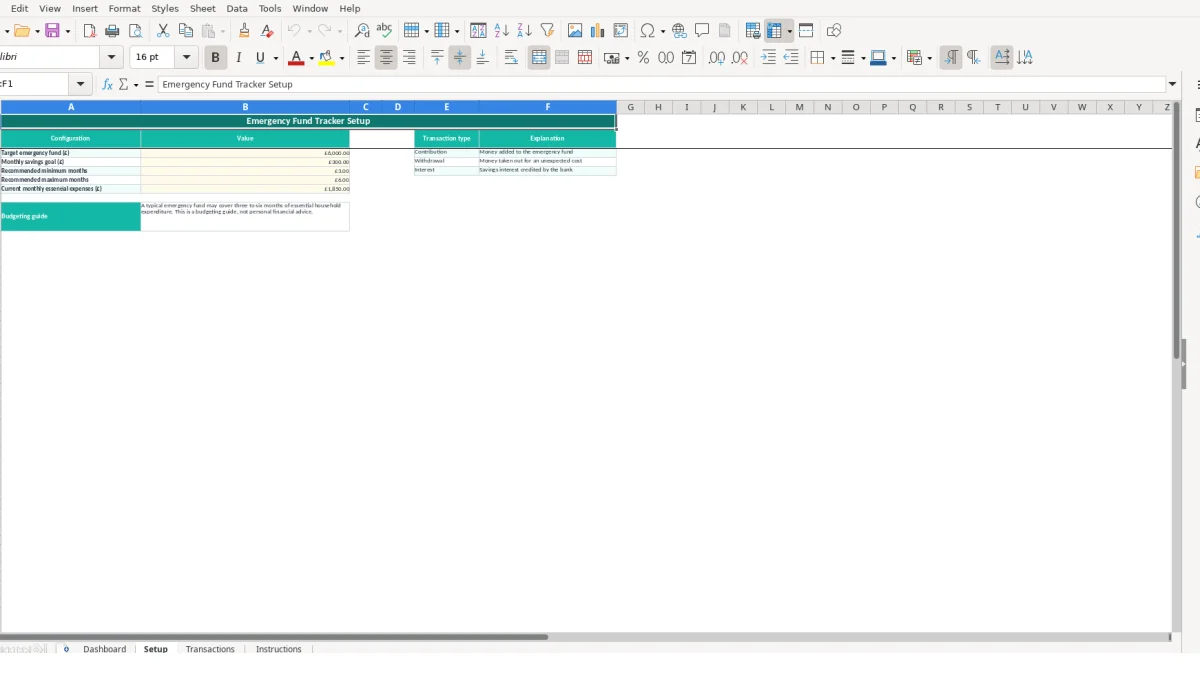Define the print area
1200x675 pixels.
[x=753, y=31]
